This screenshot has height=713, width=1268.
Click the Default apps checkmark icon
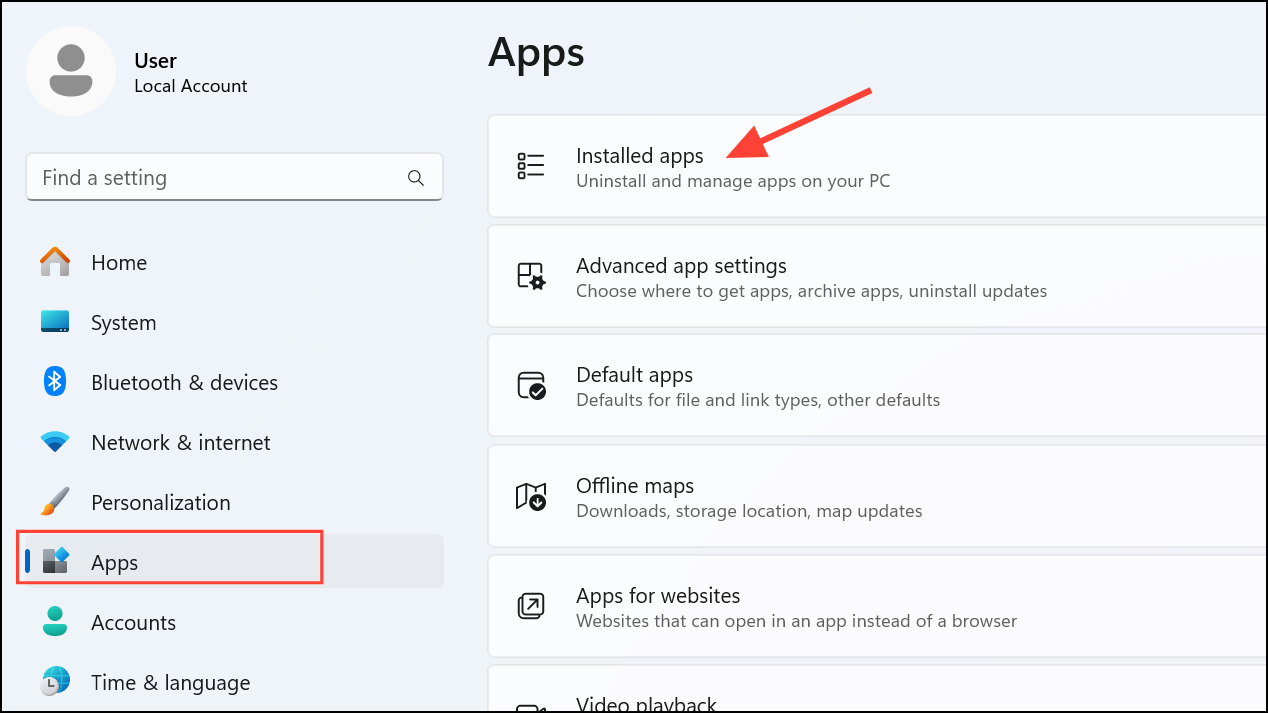click(531, 385)
